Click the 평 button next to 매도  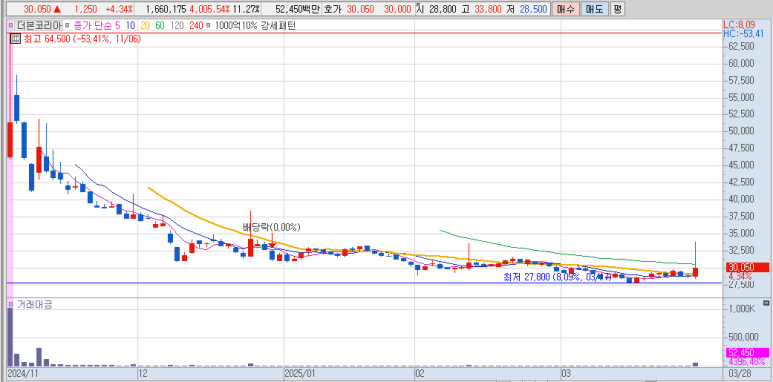(x=617, y=9)
